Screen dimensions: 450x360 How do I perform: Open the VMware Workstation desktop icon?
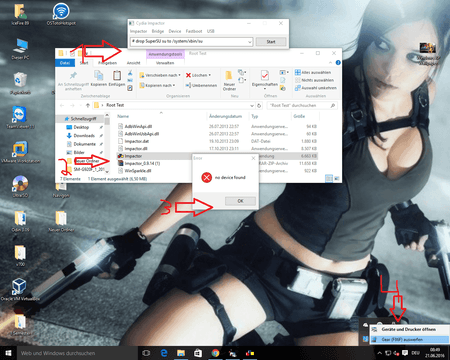click(x=20, y=152)
